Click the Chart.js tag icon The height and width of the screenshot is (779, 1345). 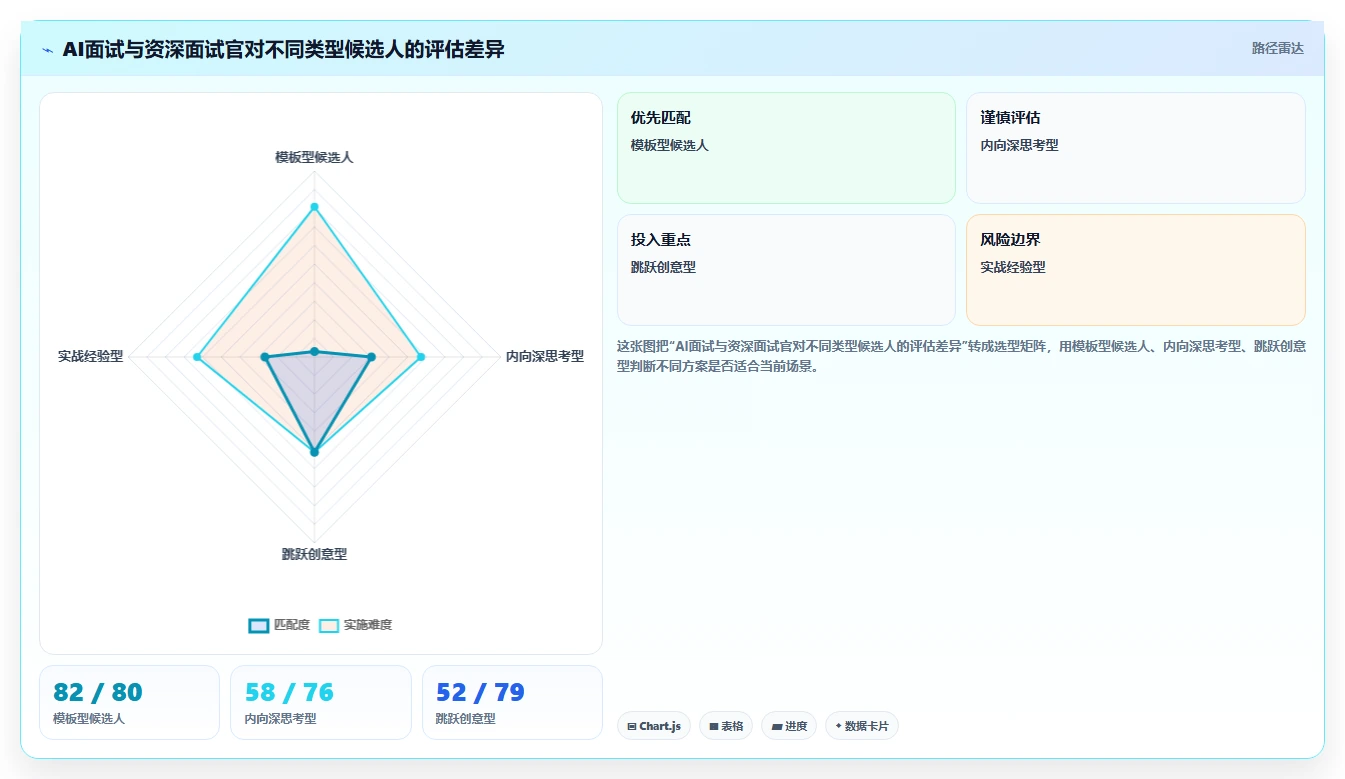tap(632, 727)
